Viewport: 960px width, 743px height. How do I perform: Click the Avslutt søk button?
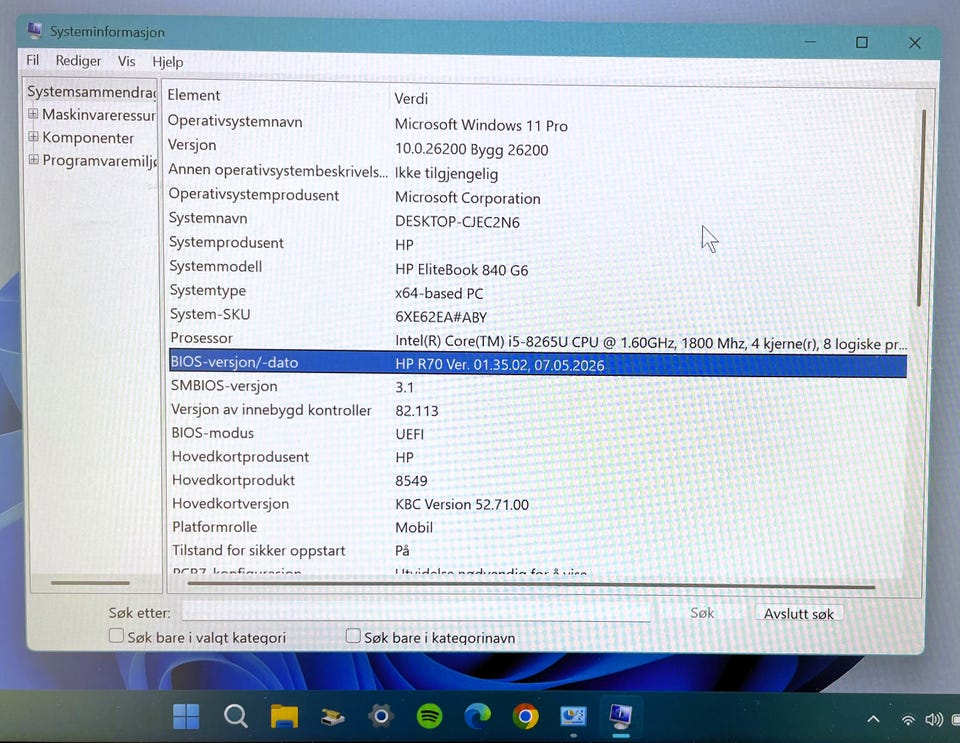coord(798,613)
